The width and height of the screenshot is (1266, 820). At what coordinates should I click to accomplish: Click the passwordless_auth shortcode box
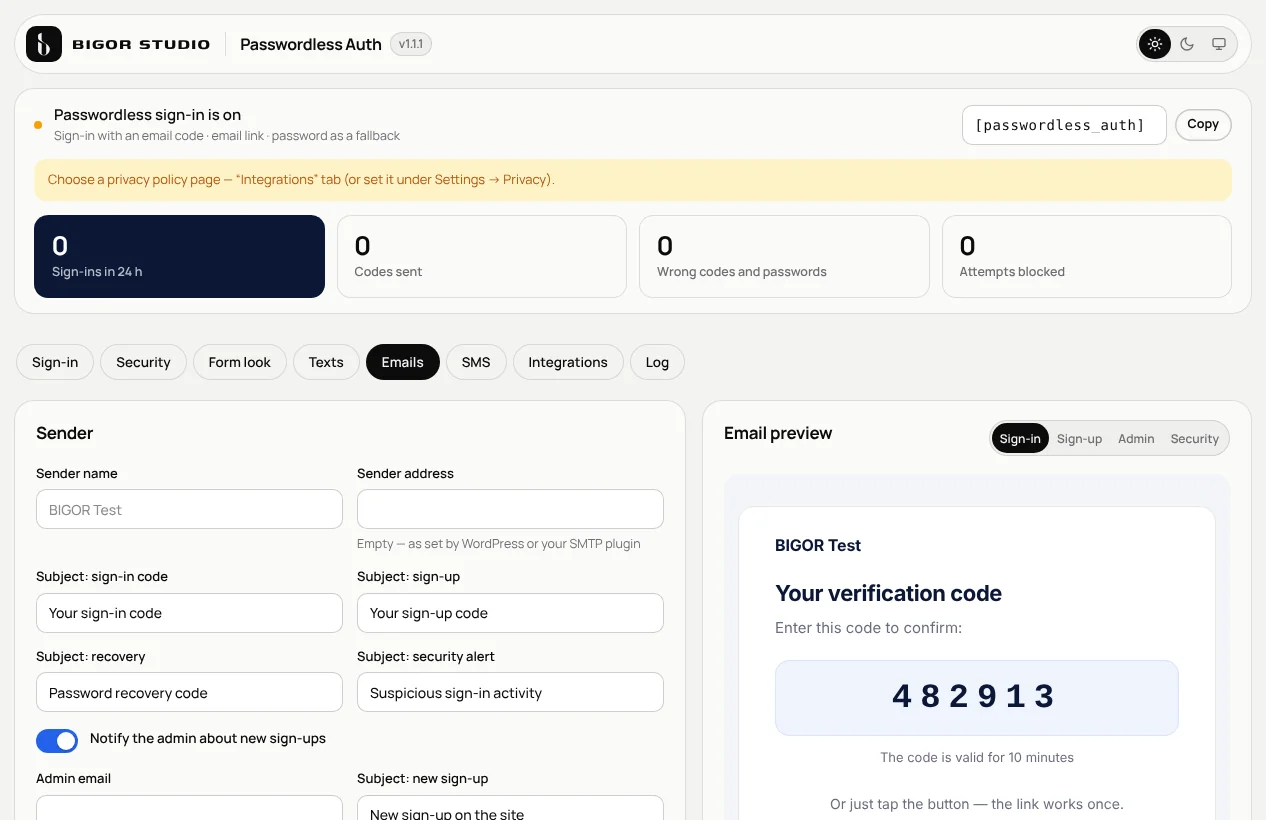[1064, 125]
